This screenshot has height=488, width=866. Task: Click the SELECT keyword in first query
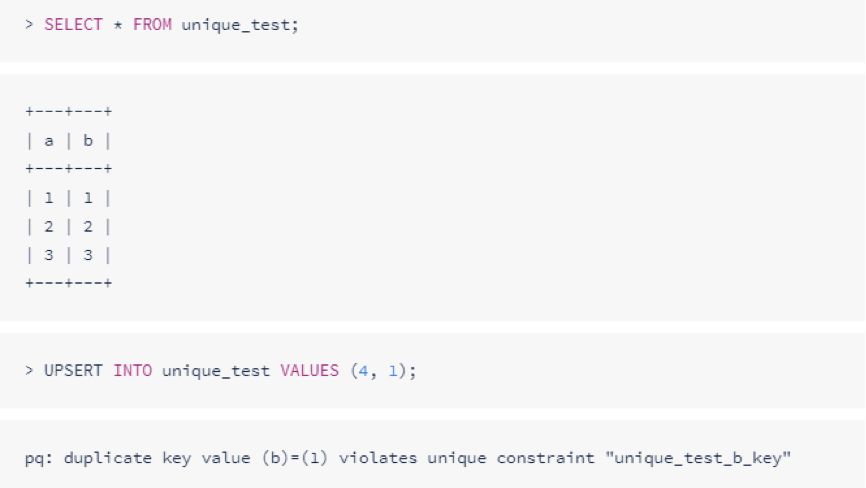click(73, 25)
